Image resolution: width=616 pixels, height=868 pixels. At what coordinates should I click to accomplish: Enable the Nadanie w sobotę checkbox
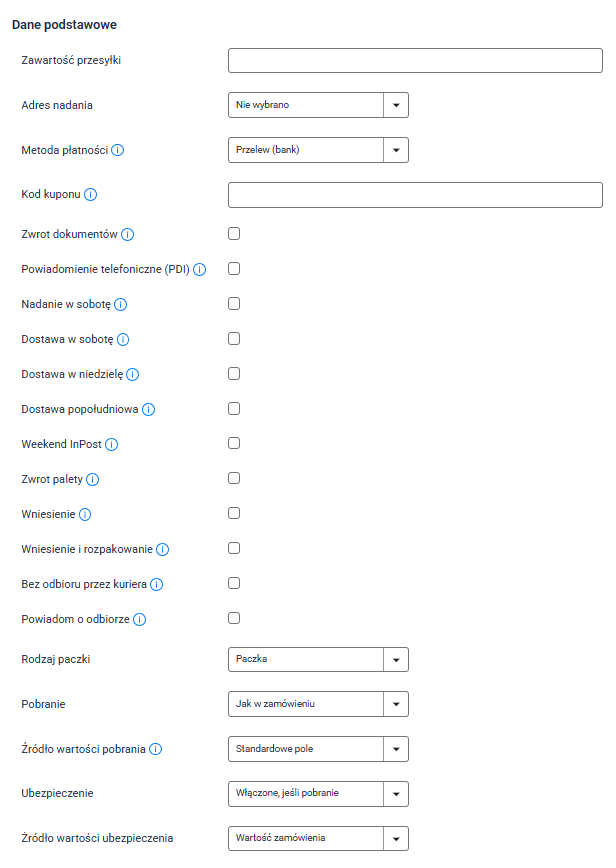234,303
